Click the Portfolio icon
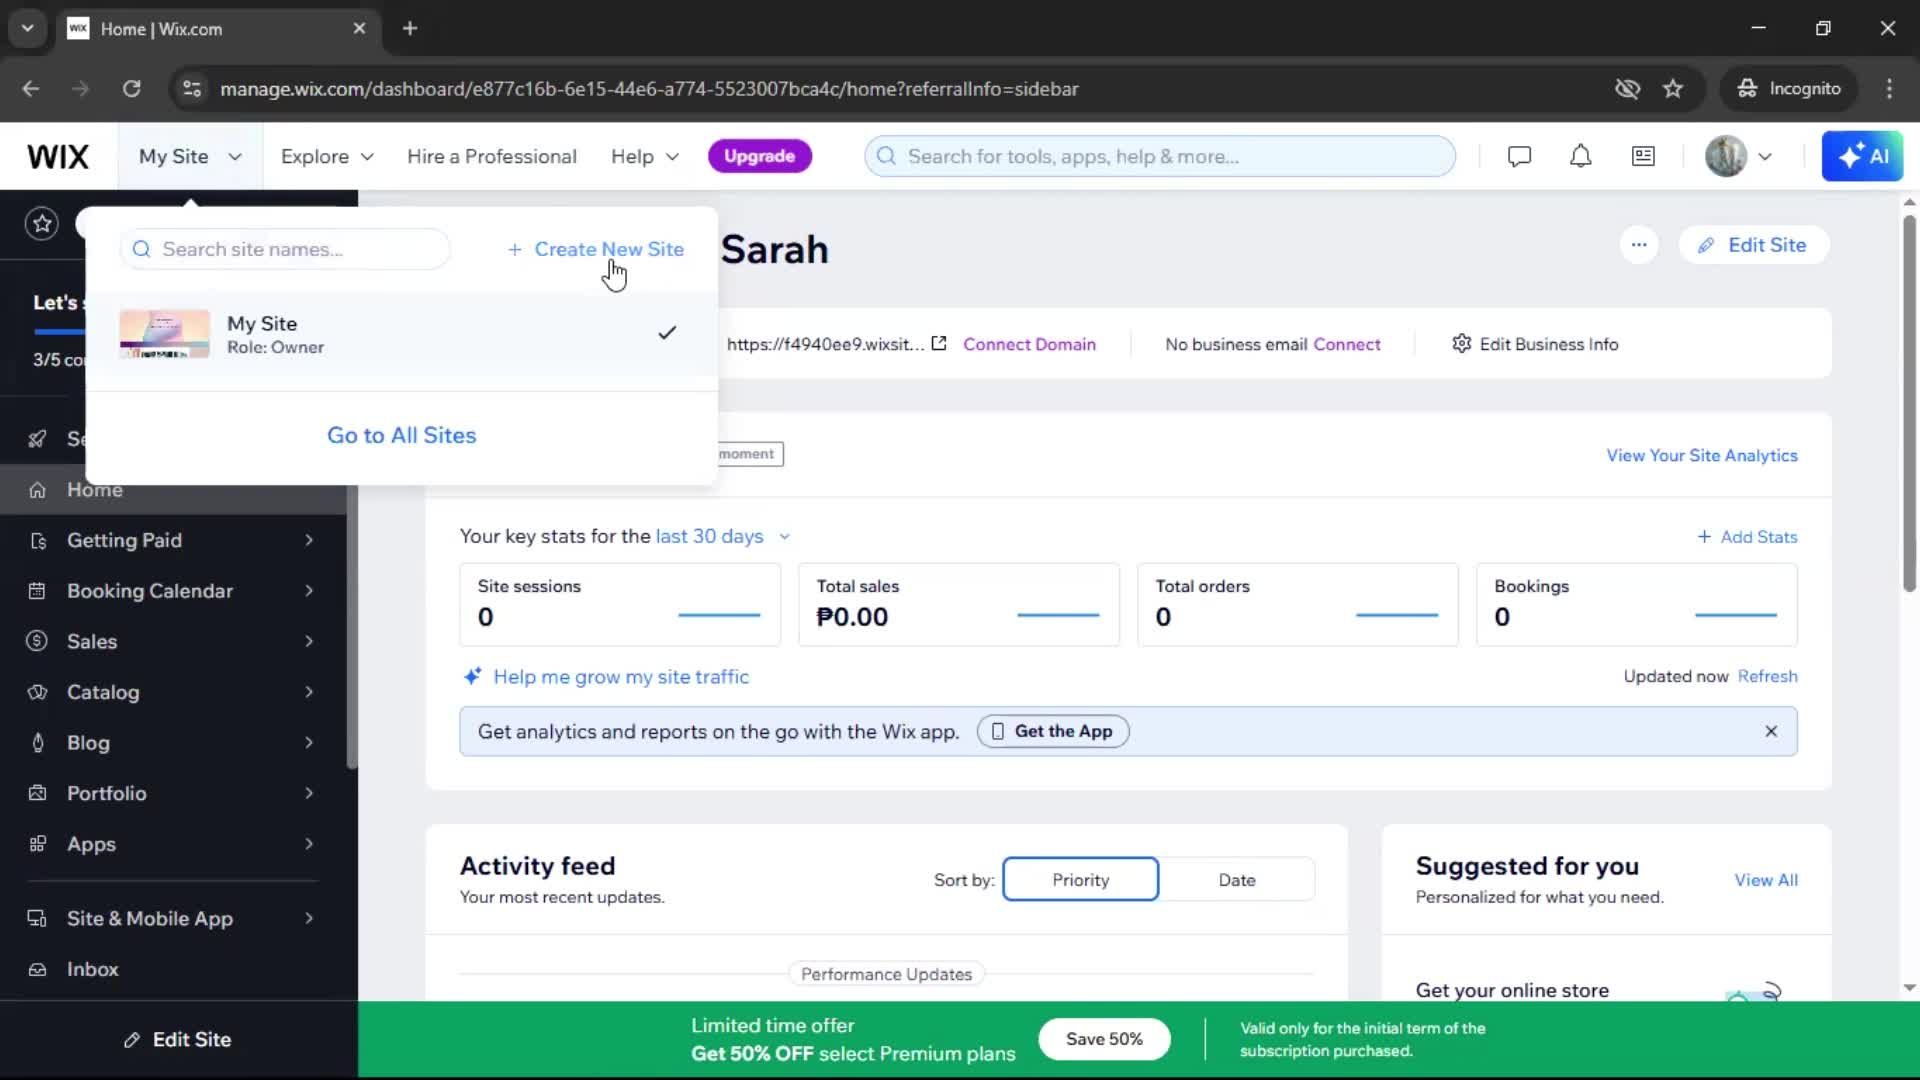This screenshot has height=1080, width=1920. [x=37, y=793]
